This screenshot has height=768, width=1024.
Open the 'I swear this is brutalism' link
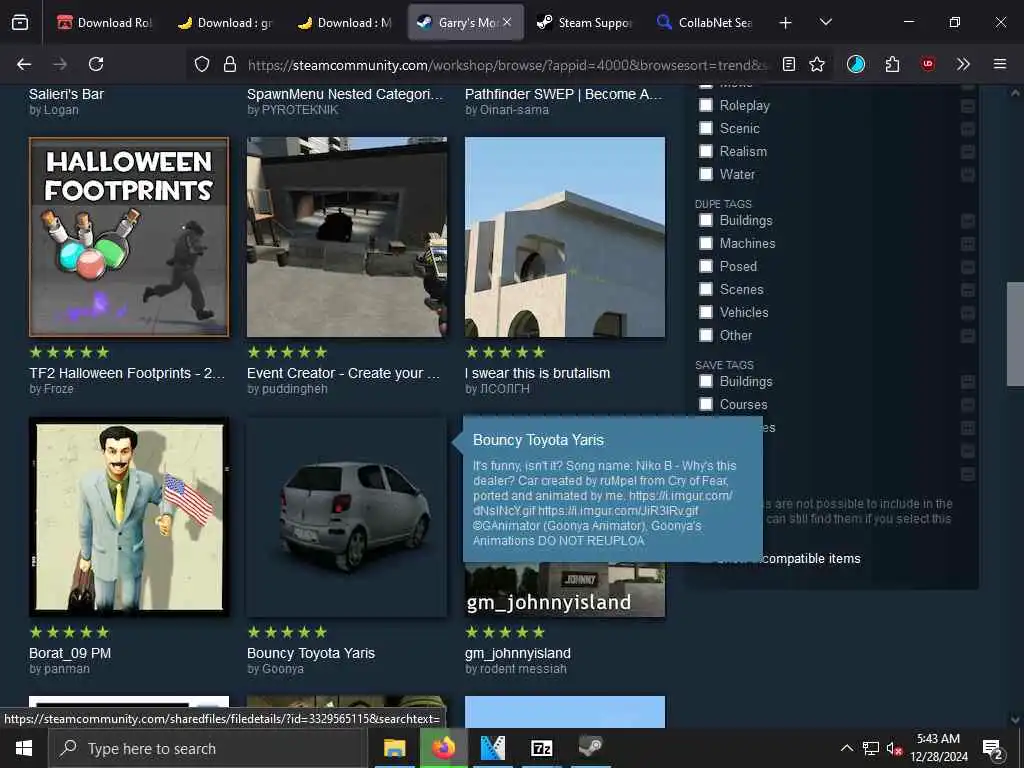coord(537,374)
